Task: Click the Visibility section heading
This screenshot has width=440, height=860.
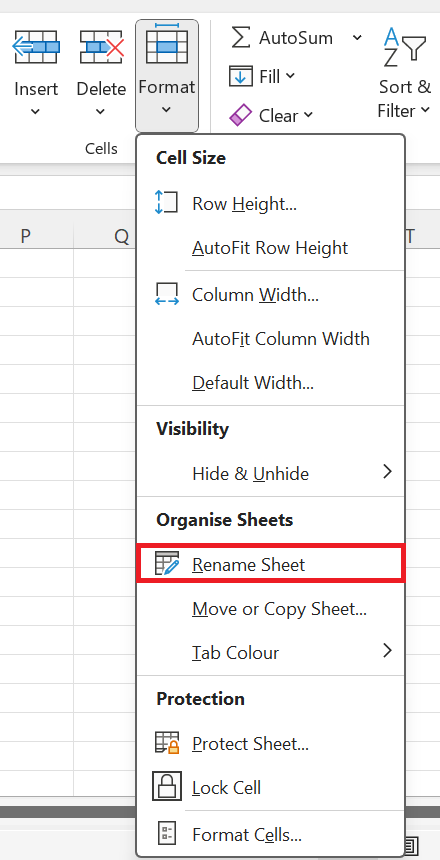Action: tap(192, 428)
